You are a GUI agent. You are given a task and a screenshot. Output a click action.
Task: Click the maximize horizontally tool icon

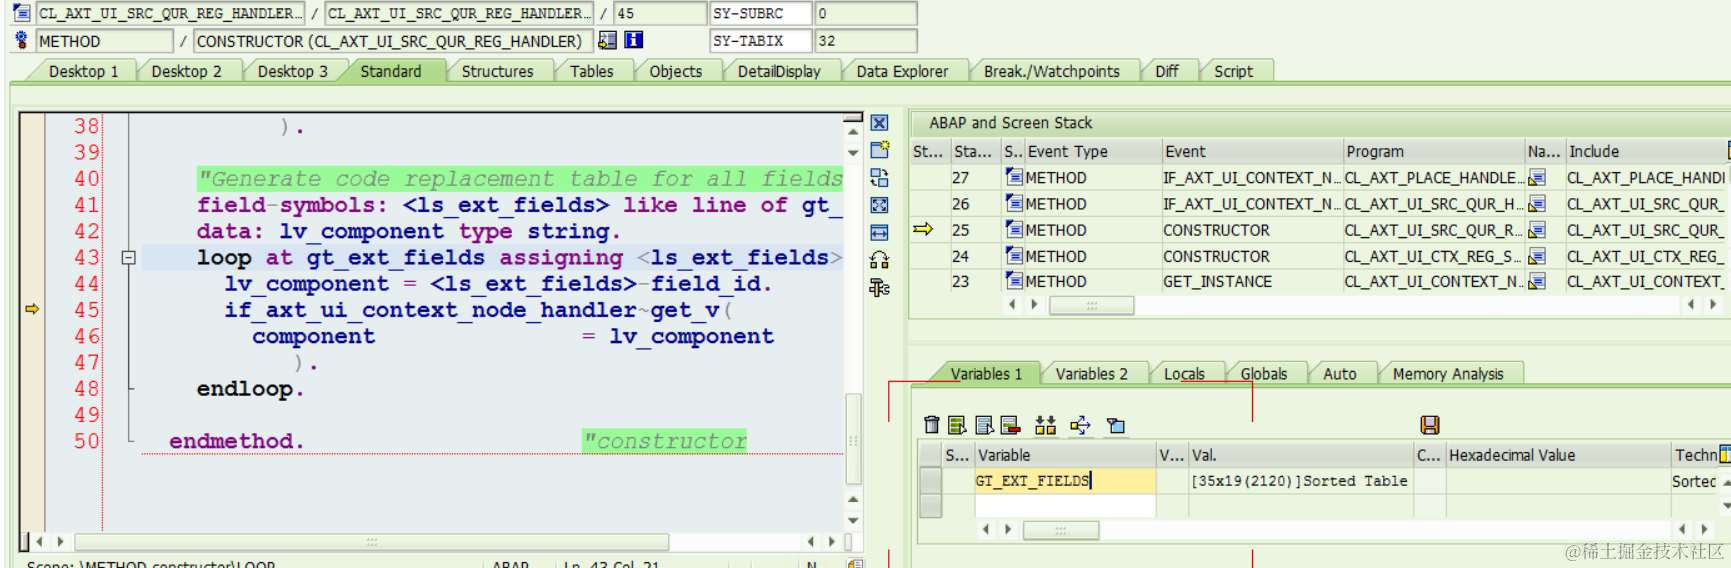(x=879, y=233)
